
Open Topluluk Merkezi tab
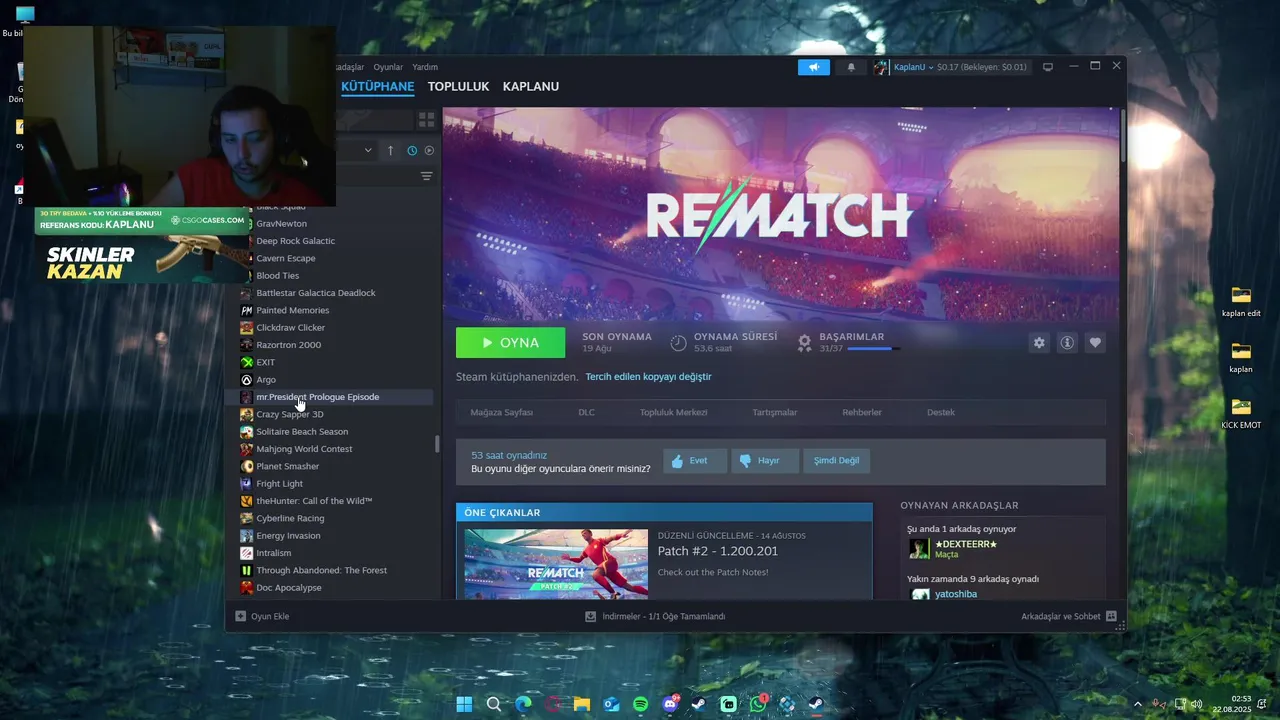(x=673, y=412)
